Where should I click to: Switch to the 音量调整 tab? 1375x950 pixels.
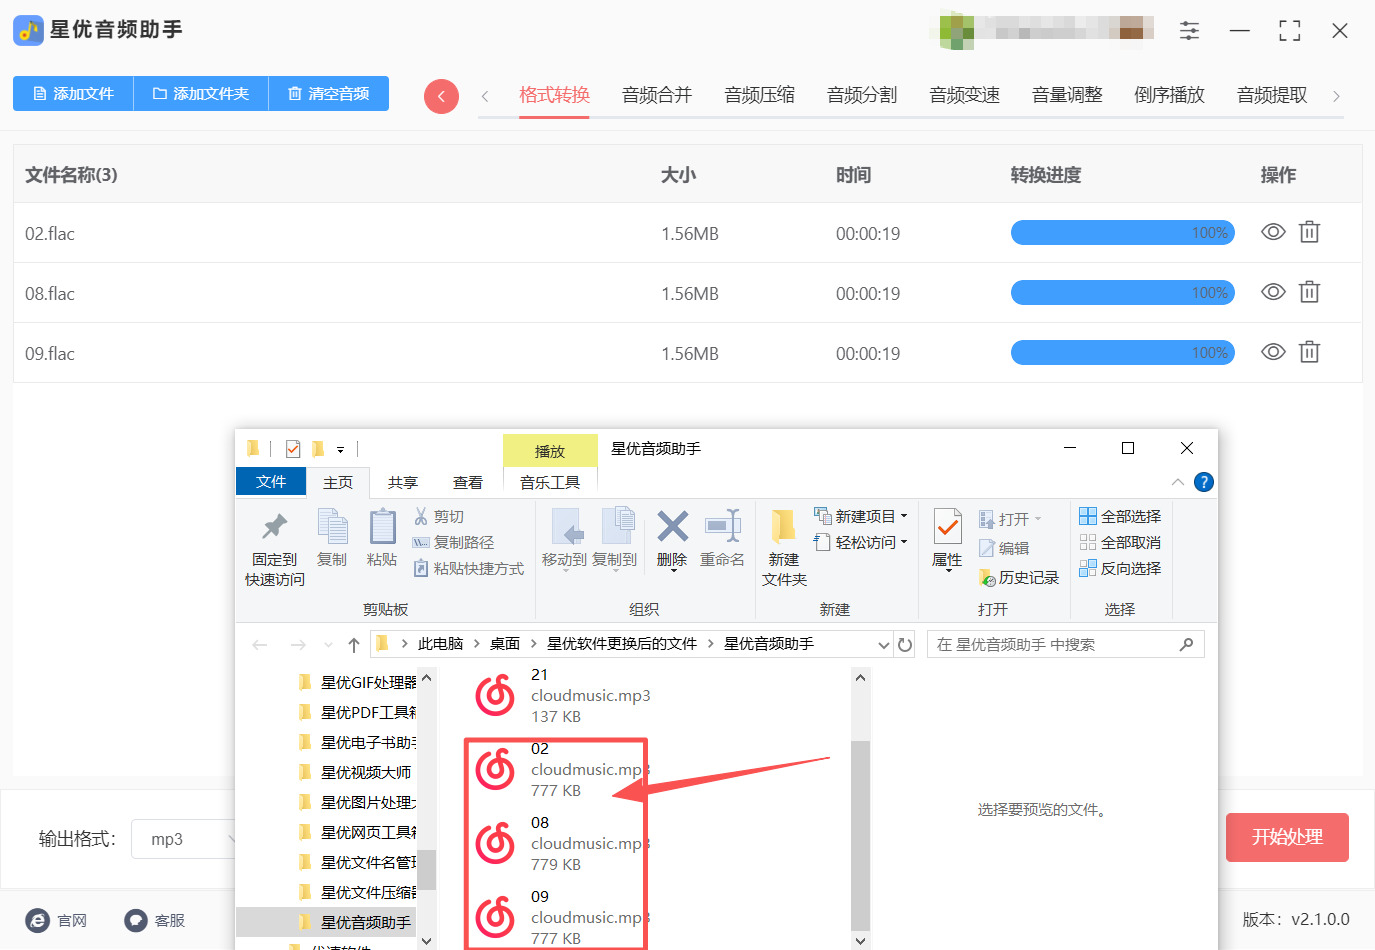1067,95
